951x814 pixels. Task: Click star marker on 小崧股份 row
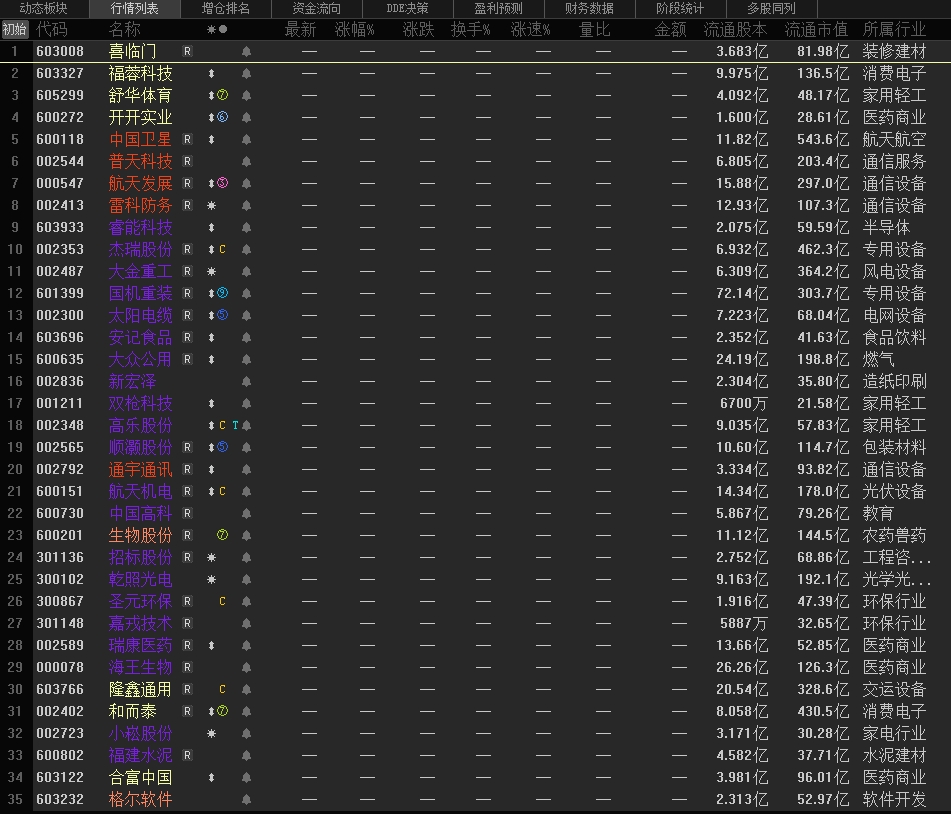(211, 733)
